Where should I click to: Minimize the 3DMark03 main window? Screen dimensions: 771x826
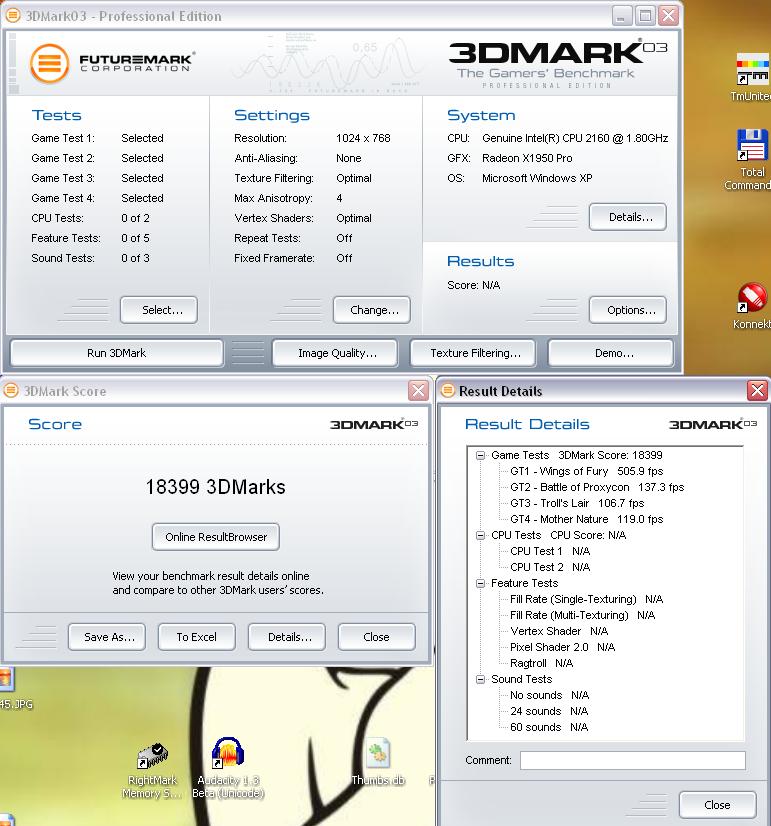[x=622, y=16]
